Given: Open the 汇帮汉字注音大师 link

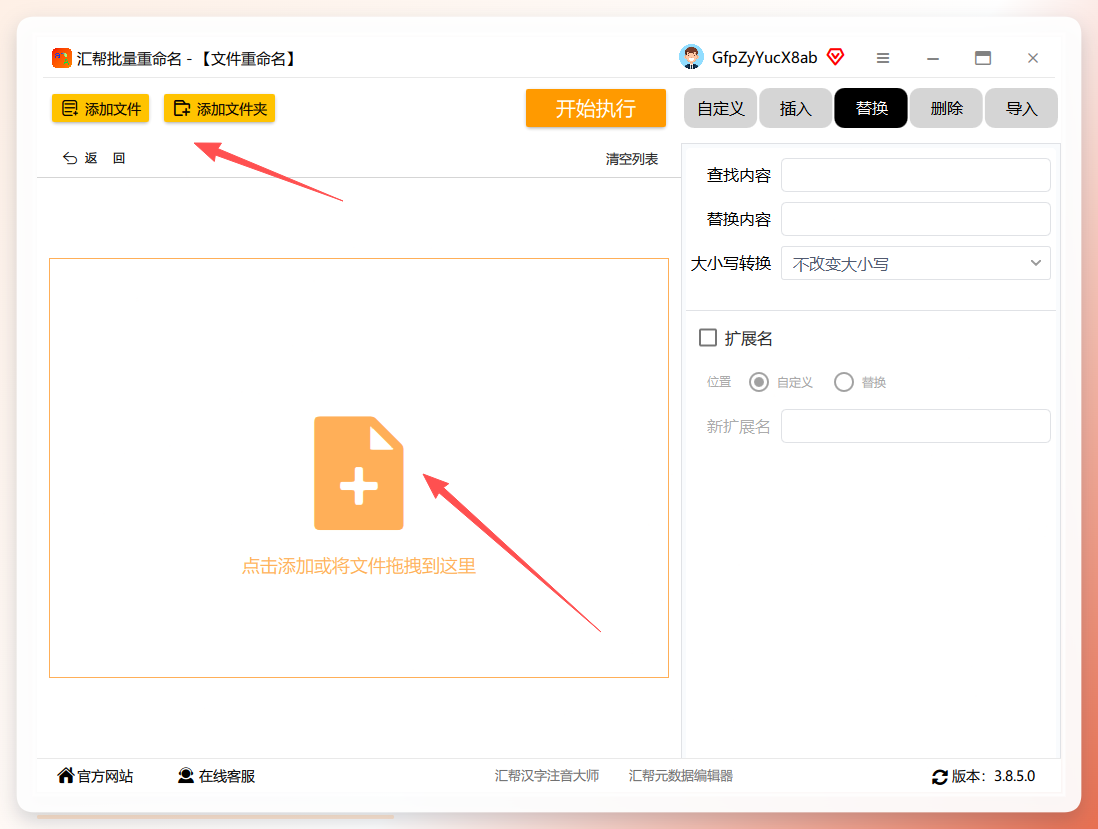Looking at the screenshot, I should 547,776.
